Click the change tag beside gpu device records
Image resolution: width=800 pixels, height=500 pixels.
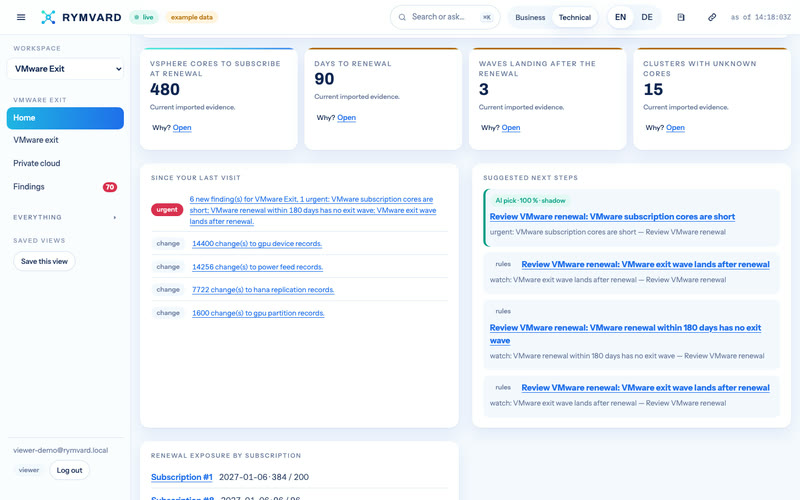pos(168,244)
